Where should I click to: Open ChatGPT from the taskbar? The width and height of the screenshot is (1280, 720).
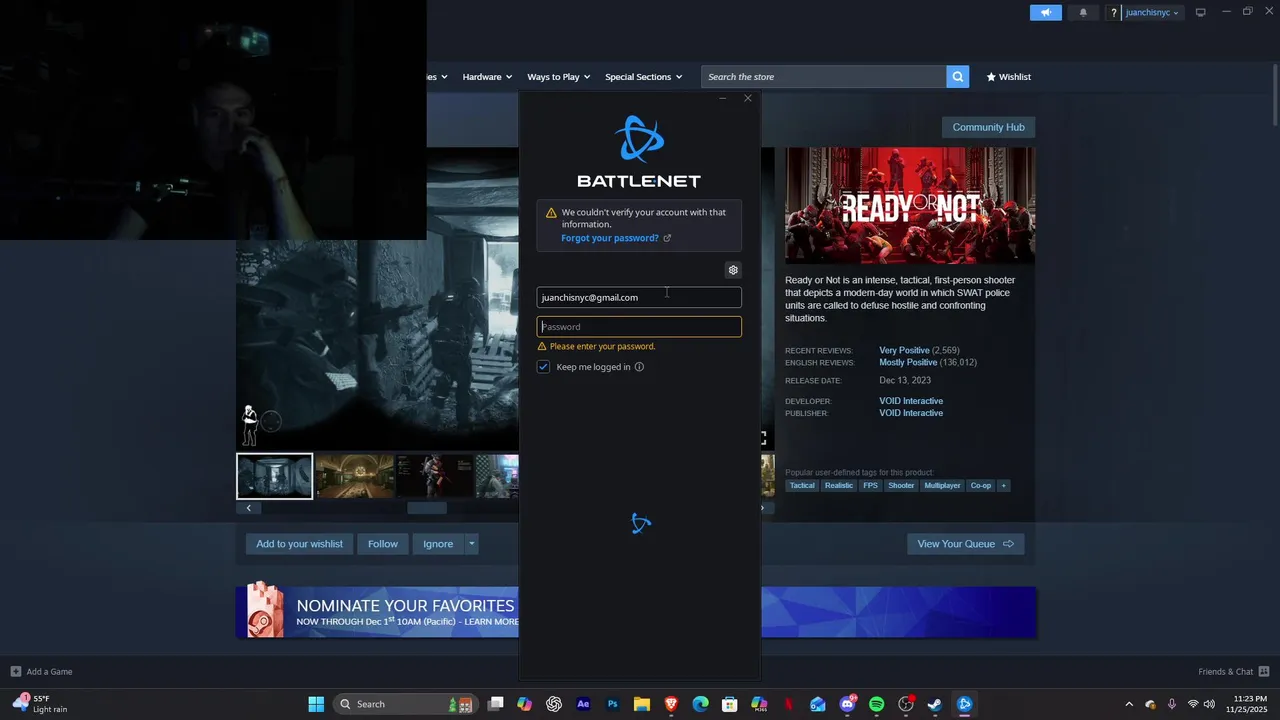tap(554, 704)
